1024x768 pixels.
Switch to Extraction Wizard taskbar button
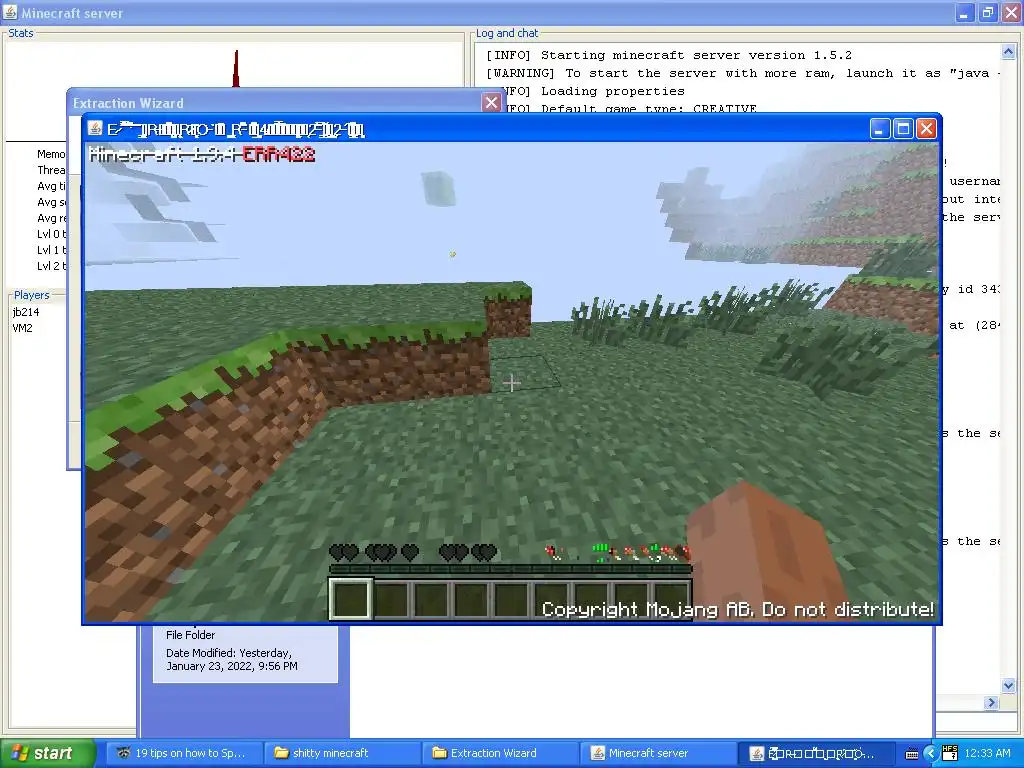[500, 753]
